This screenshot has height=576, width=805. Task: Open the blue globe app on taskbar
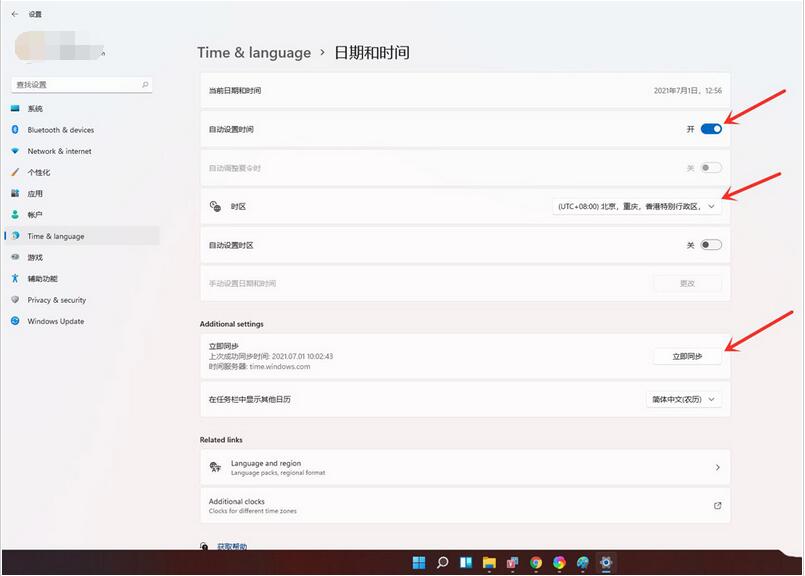(583, 563)
